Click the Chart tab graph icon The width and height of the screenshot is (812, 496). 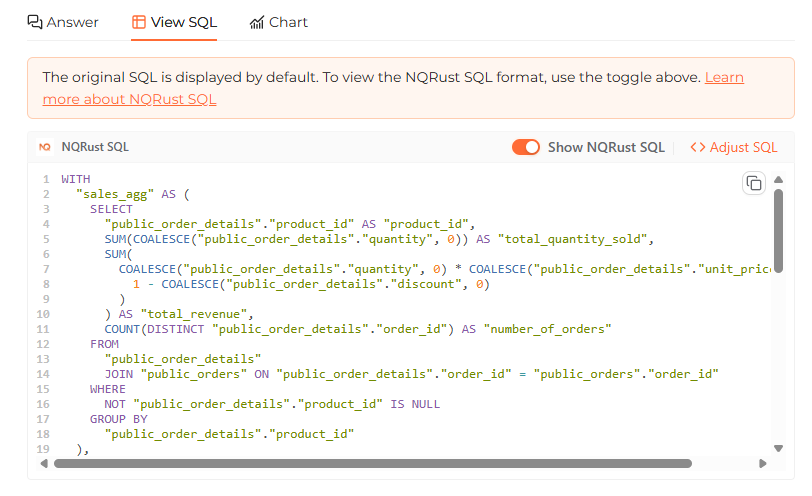click(x=257, y=23)
